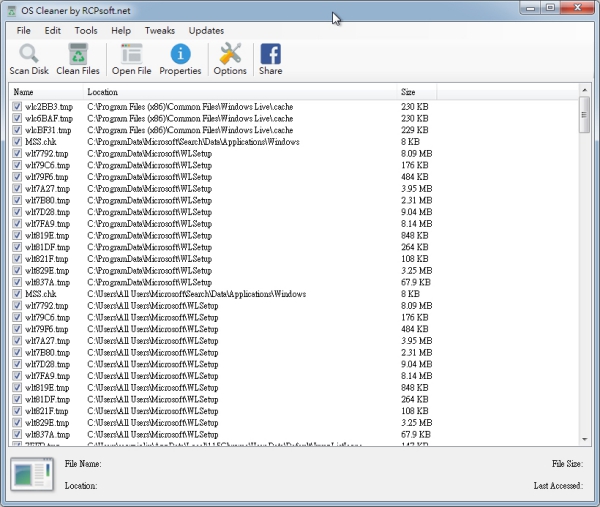The width and height of the screenshot is (600, 507).
Task: Show file Properties info icon
Action: tap(180, 54)
